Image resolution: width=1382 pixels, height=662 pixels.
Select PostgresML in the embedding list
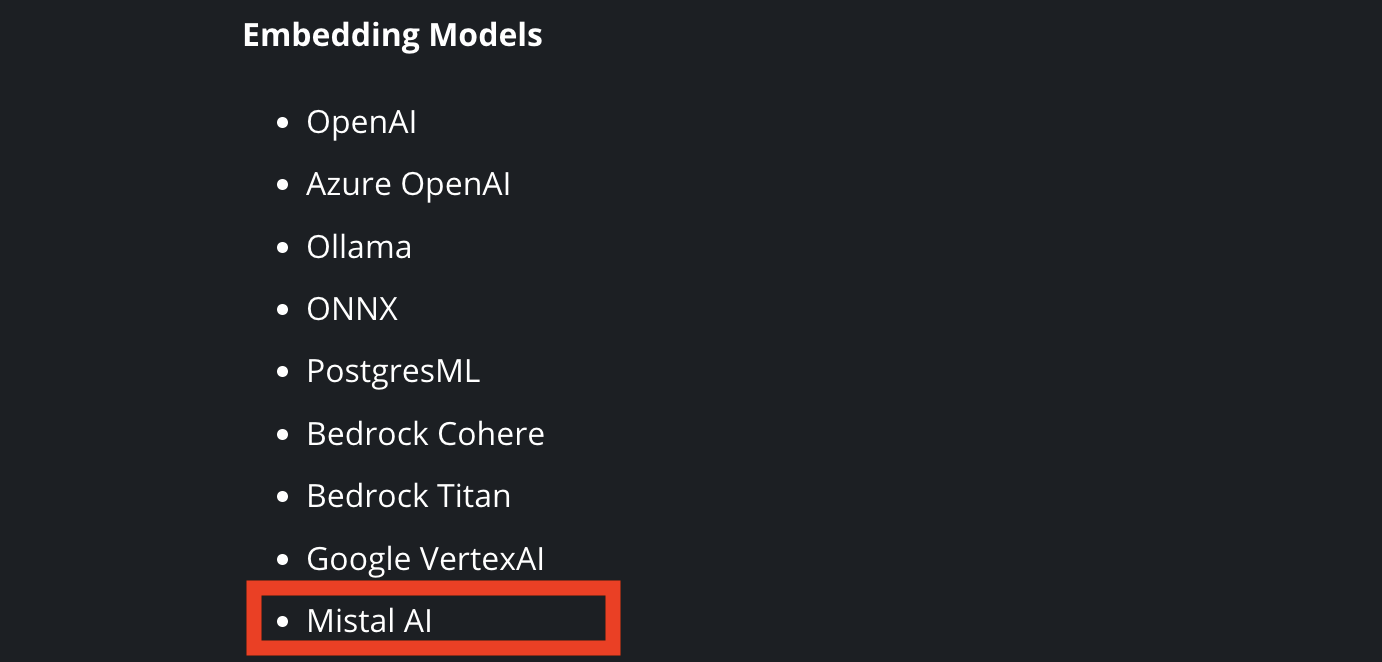393,371
